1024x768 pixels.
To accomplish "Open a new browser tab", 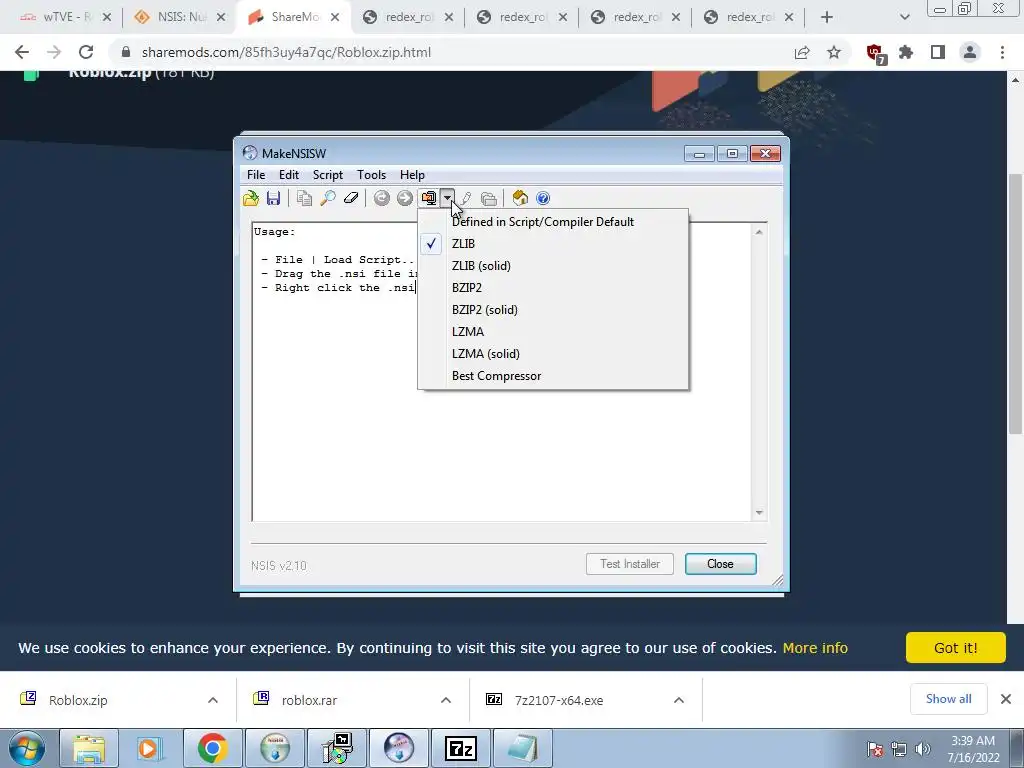I will pyautogui.click(x=827, y=17).
